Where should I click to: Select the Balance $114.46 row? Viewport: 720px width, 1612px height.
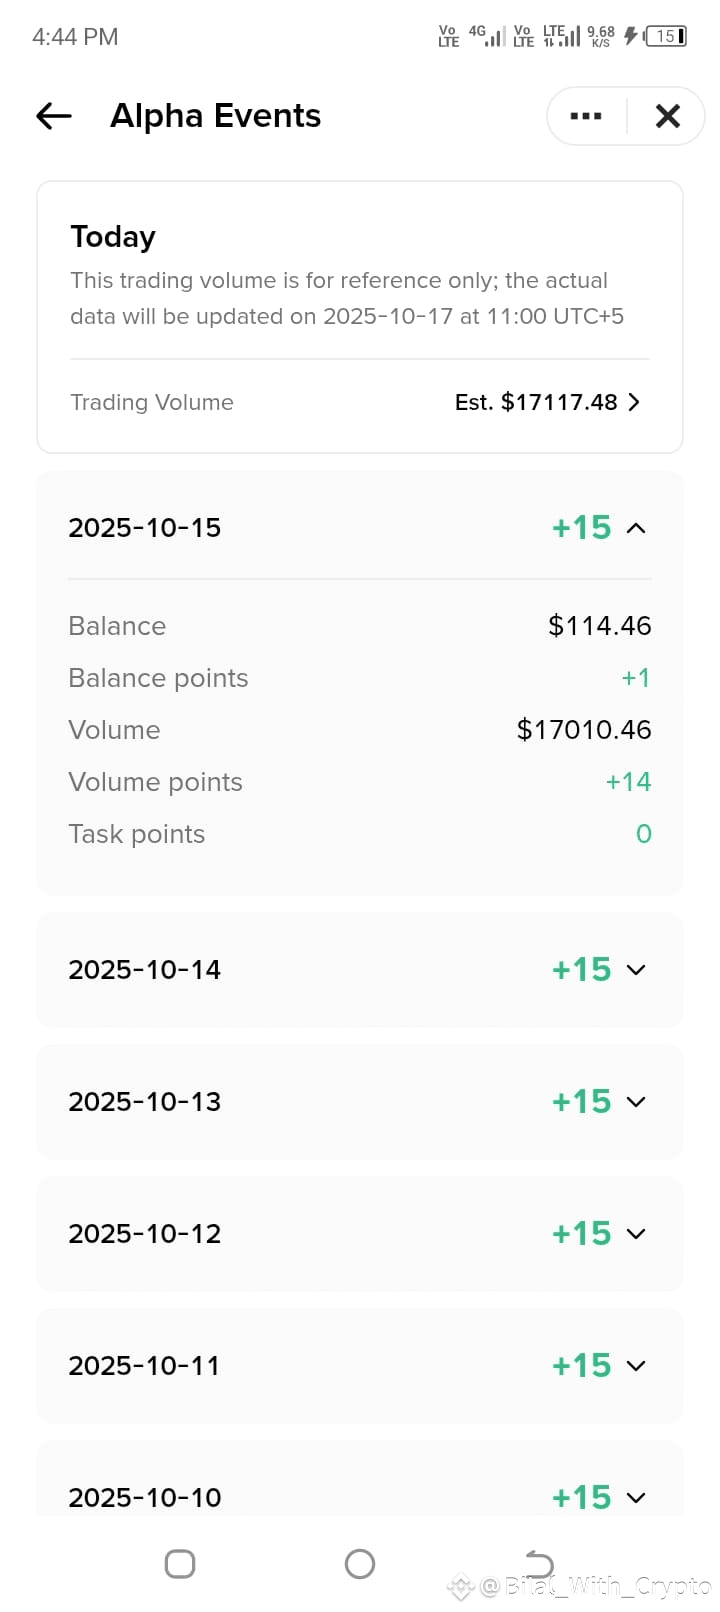click(360, 626)
